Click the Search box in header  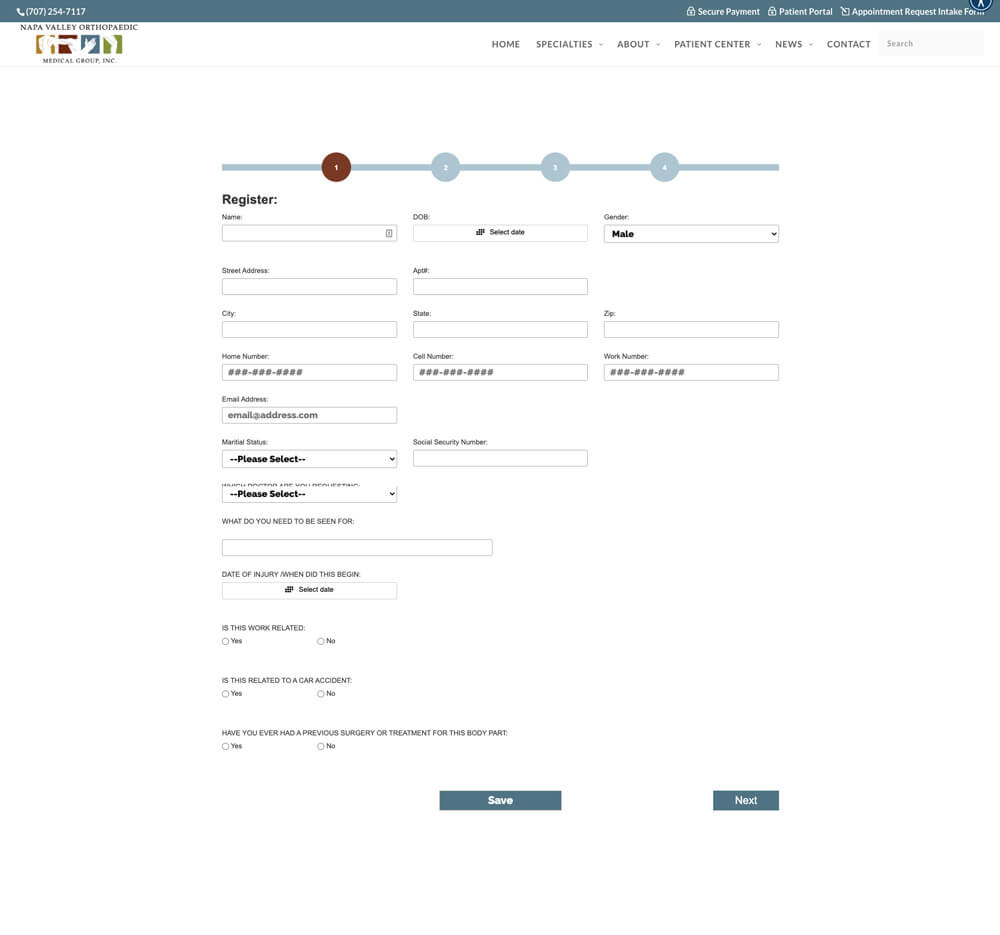931,43
